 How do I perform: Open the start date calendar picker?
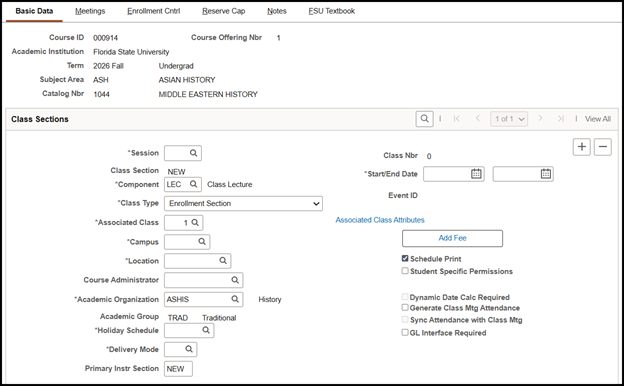point(476,174)
